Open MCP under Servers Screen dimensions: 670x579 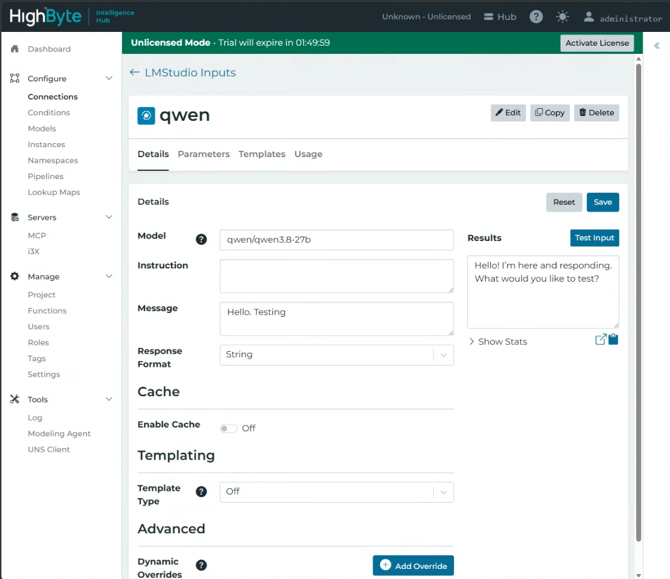(x=37, y=235)
